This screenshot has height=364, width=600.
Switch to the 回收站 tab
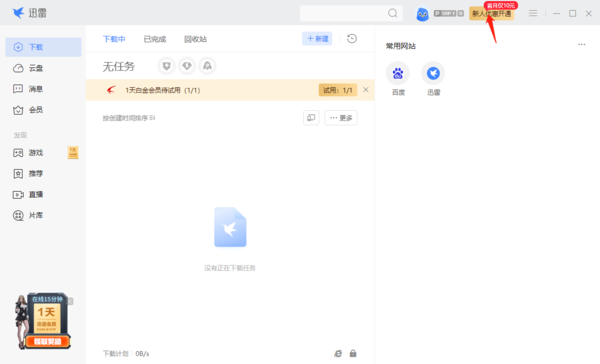(196, 39)
